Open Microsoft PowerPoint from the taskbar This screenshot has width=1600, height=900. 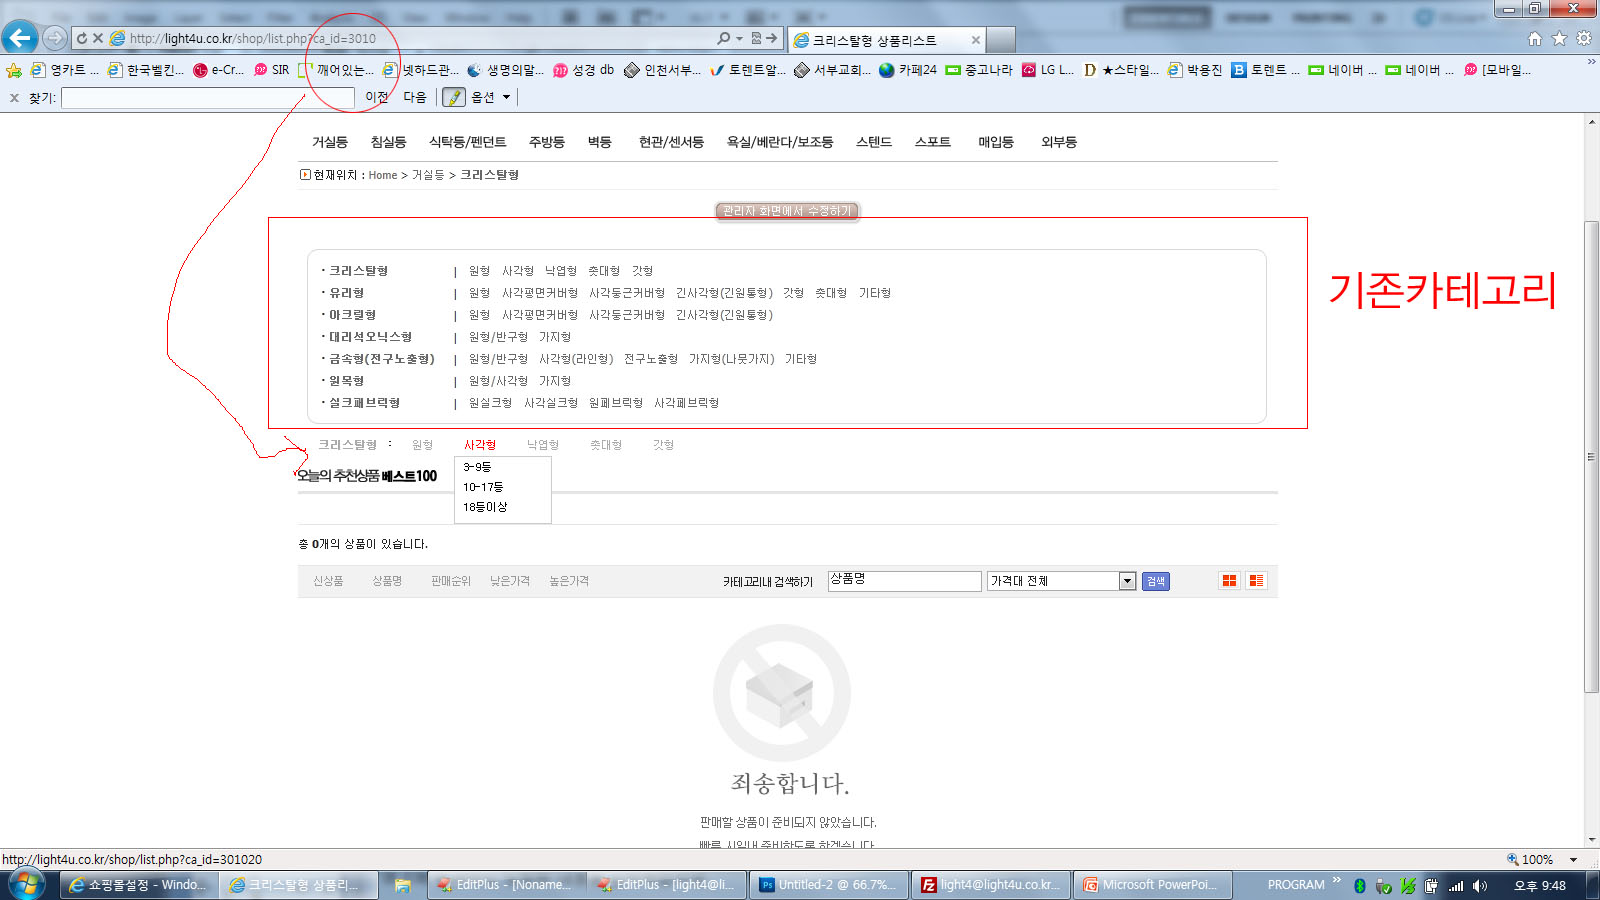pyautogui.click(x=1150, y=885)
